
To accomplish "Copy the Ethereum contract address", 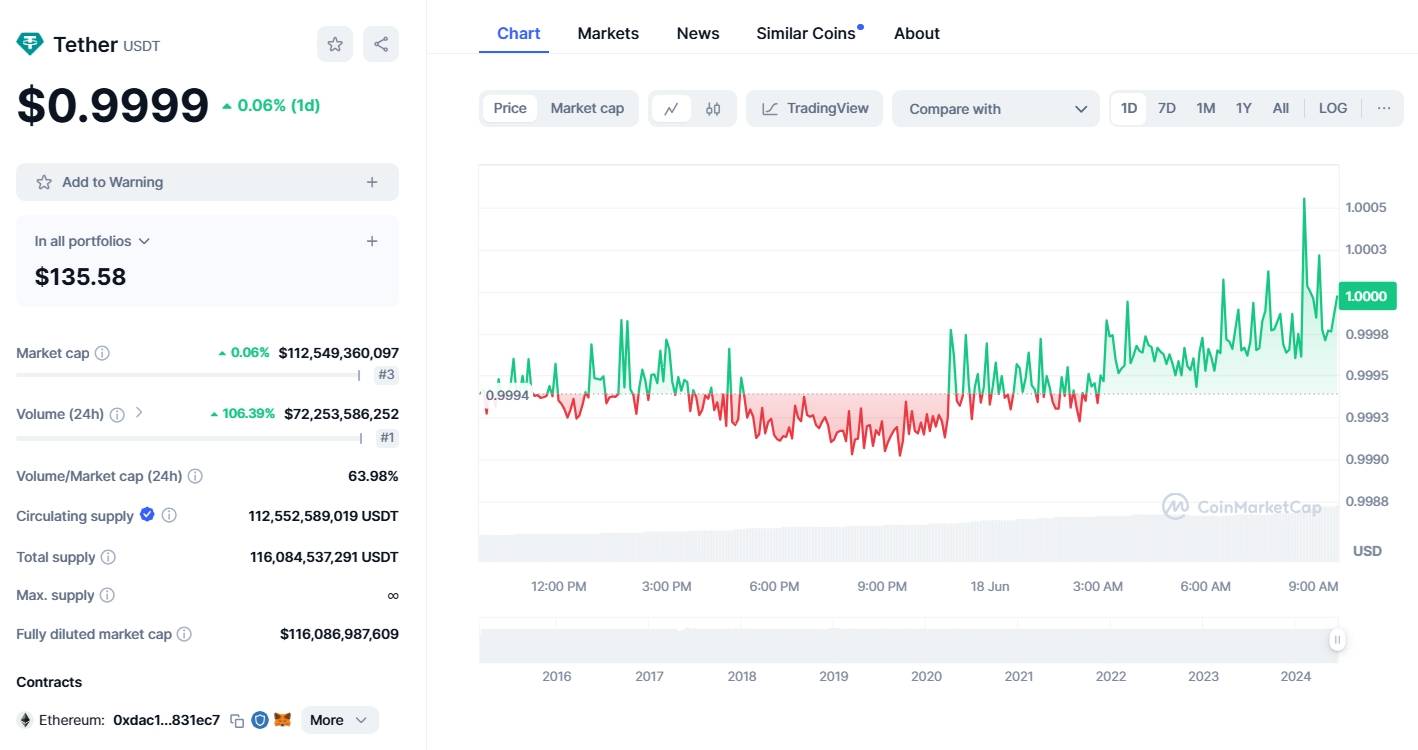I will [x=237, y=720].
